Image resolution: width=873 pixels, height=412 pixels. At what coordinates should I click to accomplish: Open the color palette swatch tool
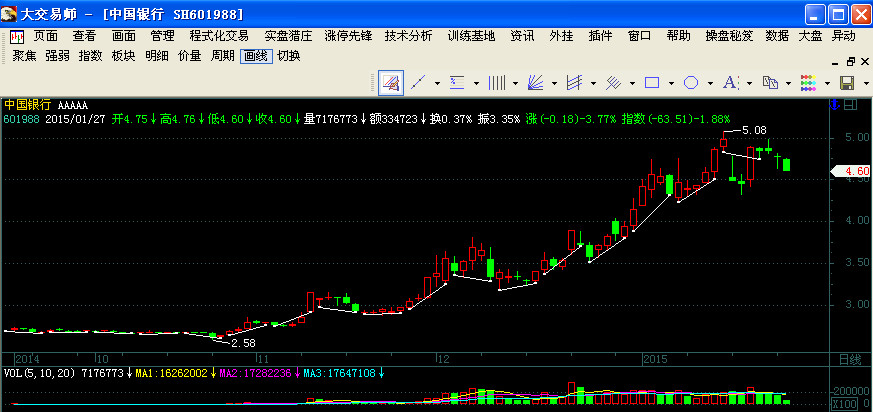pos(808,82)
